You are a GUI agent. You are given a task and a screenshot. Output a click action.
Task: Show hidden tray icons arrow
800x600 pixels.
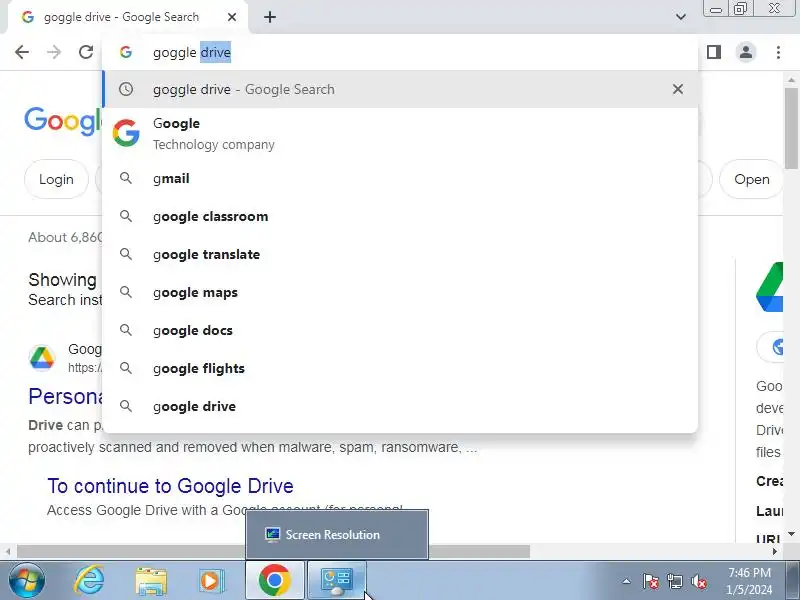point(627,581)
